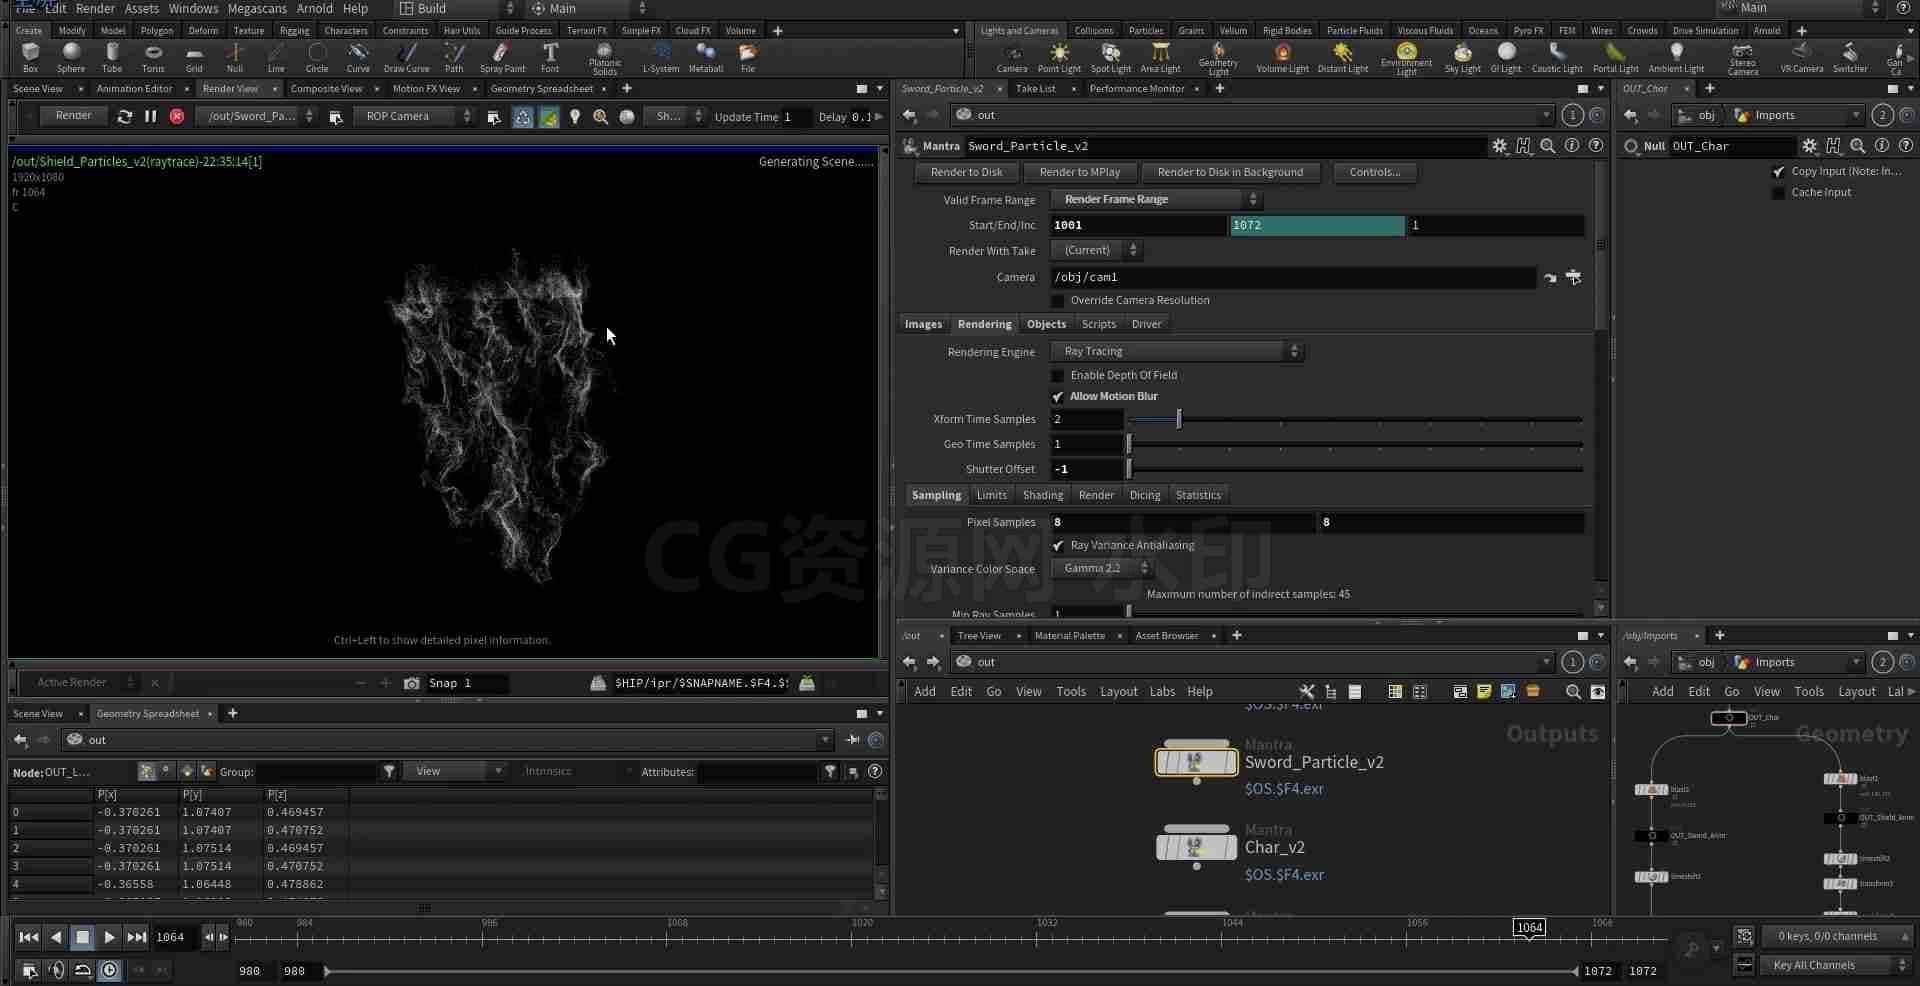Add an Environment Light from shelf
The image size is (1920, 986).
tap(1406, 58)
